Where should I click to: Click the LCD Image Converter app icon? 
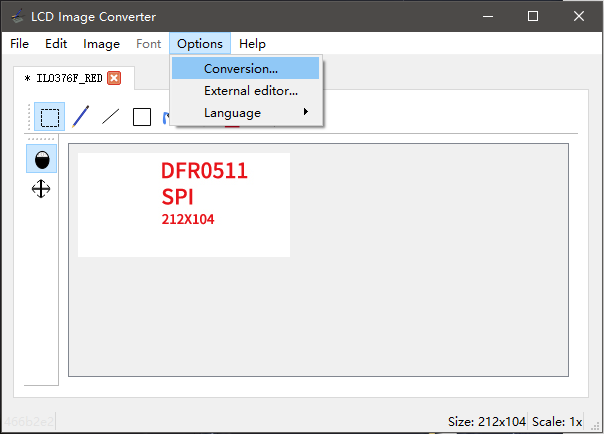(17, 17)
